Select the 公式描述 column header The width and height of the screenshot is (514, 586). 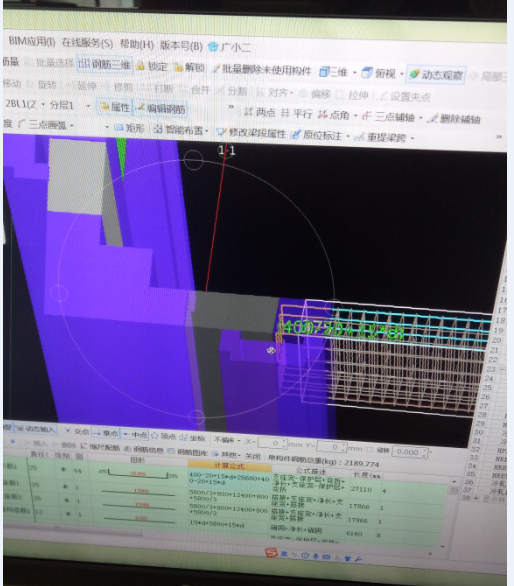[x=311, y=471]
